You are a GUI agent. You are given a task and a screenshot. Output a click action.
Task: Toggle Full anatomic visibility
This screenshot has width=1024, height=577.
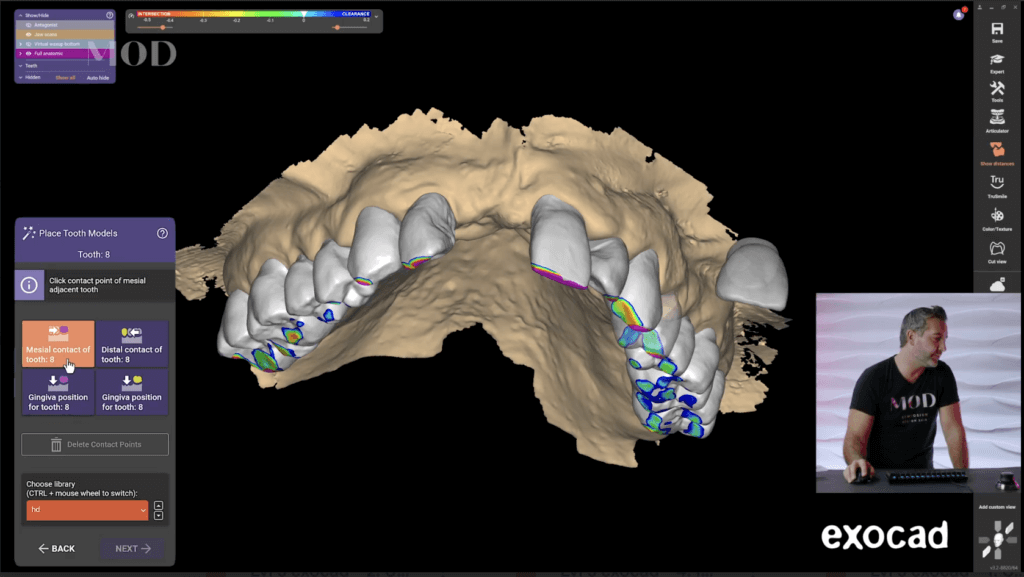28,53
